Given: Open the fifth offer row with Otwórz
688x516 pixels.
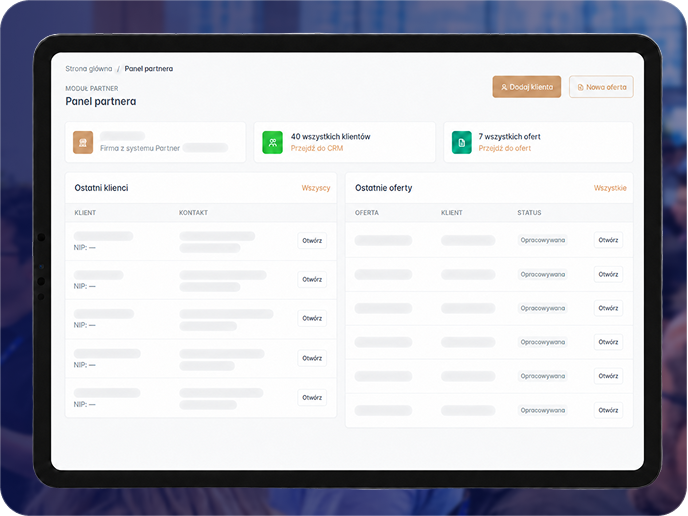Looking at the screenshot, I should (608, 376).
